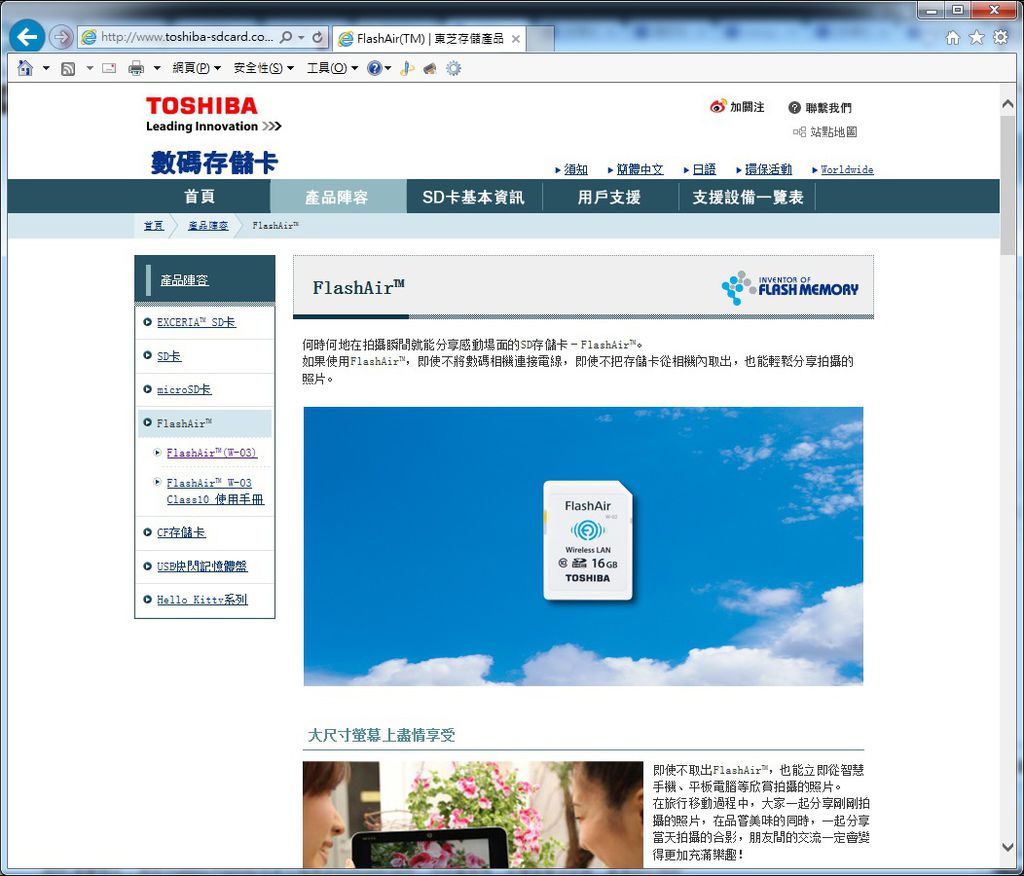Click the 站點地圖 sitemap icon

799,132
